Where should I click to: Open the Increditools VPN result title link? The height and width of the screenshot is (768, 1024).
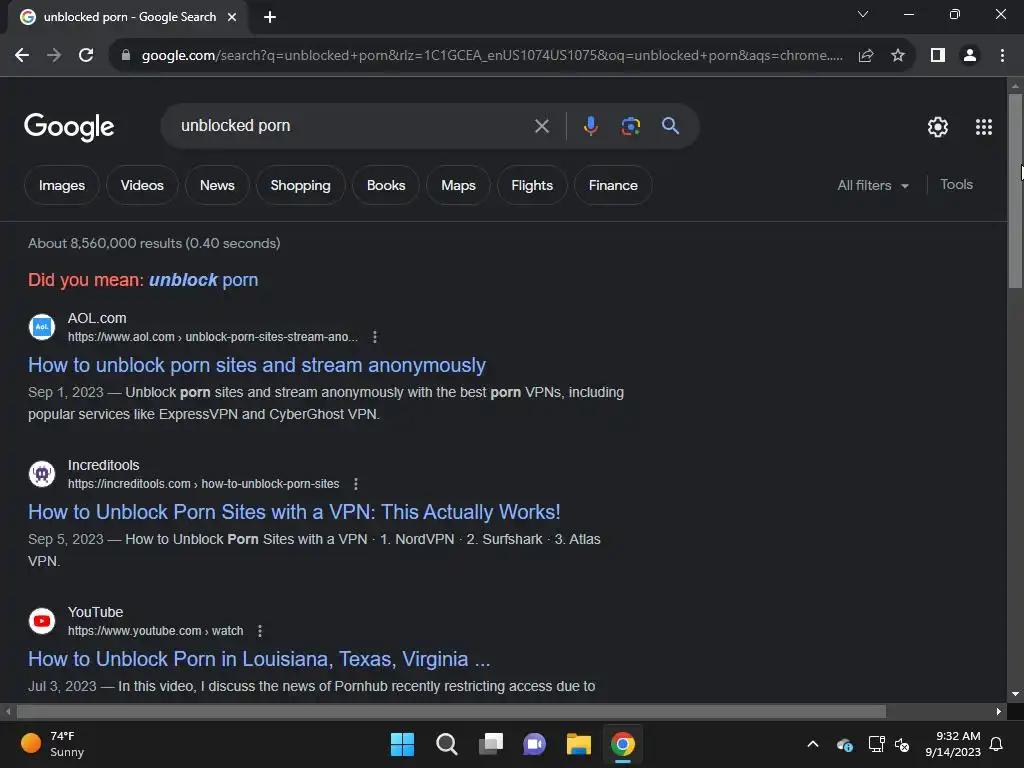[294, 512]
